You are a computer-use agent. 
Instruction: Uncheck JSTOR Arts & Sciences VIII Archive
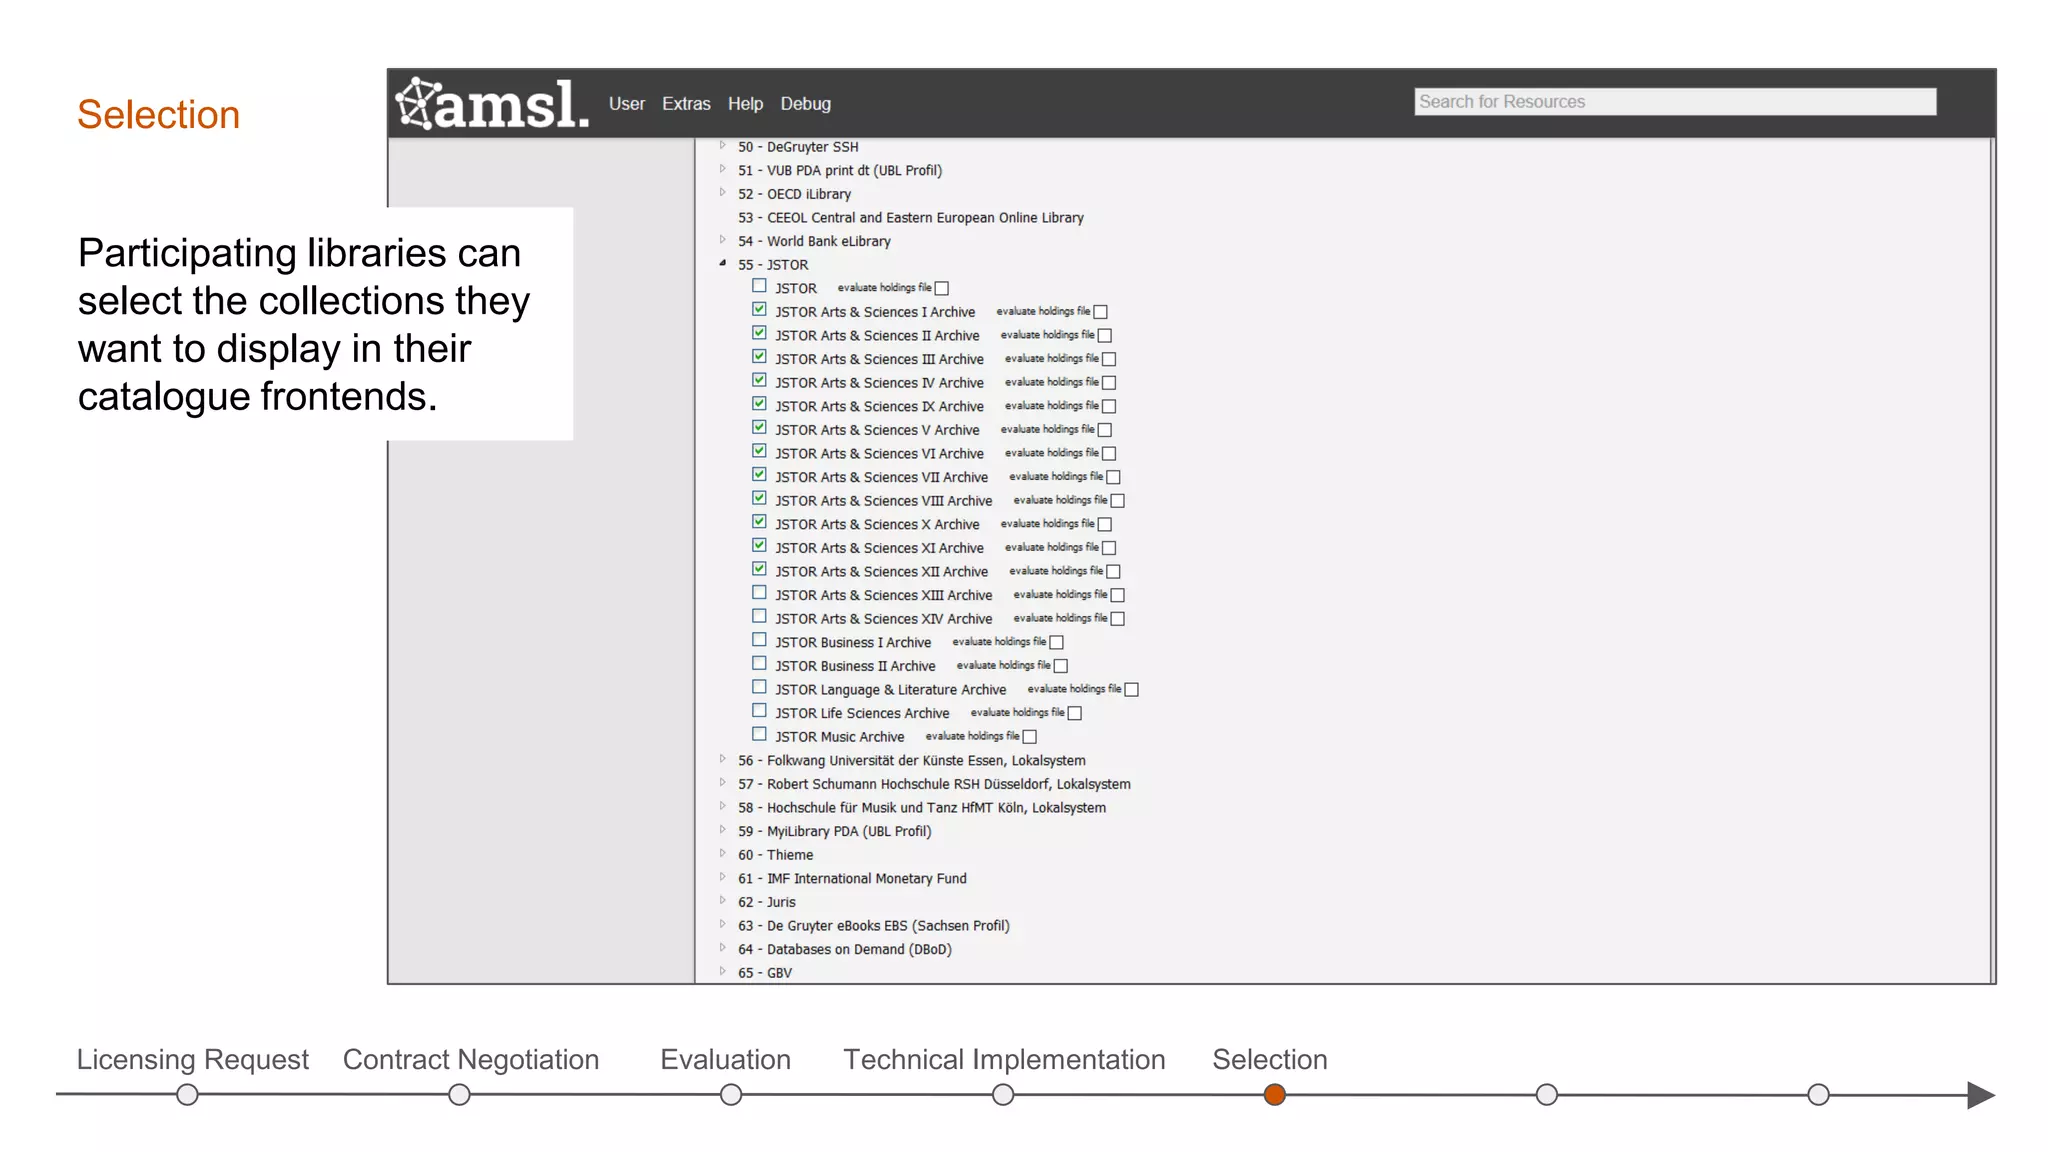click(759, 499)
